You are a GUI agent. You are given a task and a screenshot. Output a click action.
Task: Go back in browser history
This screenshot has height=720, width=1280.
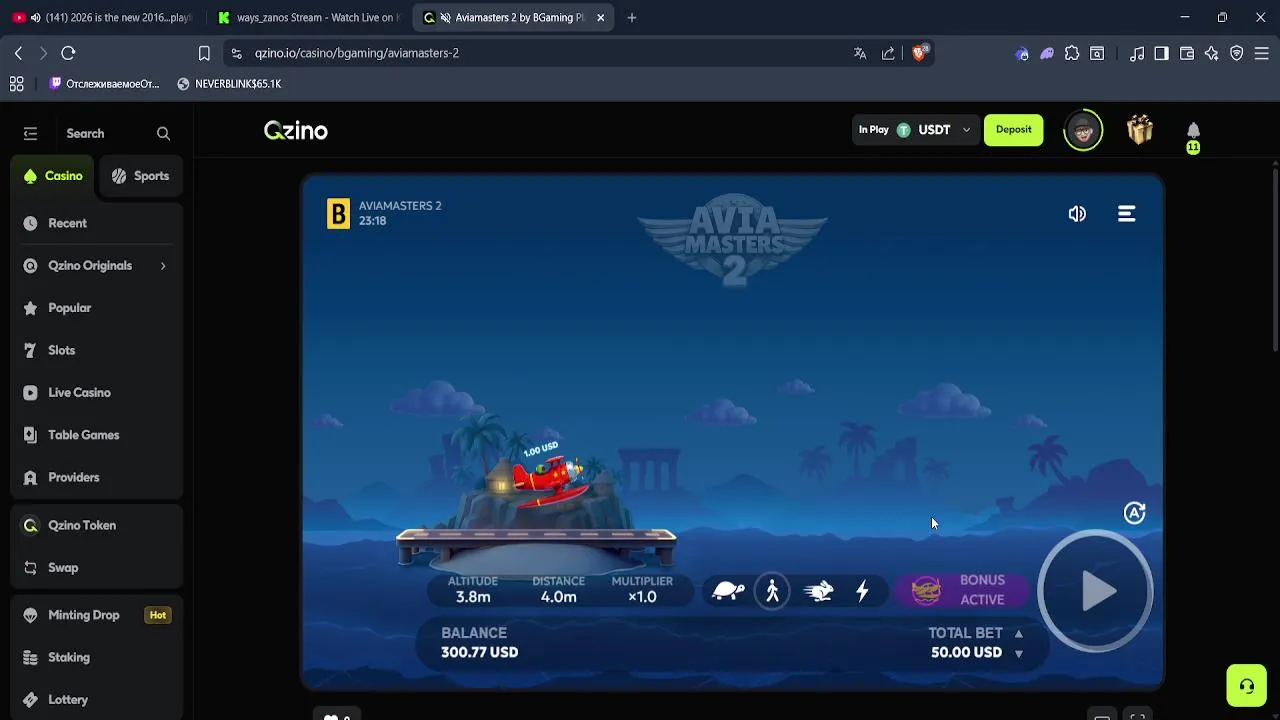point(18,53)
